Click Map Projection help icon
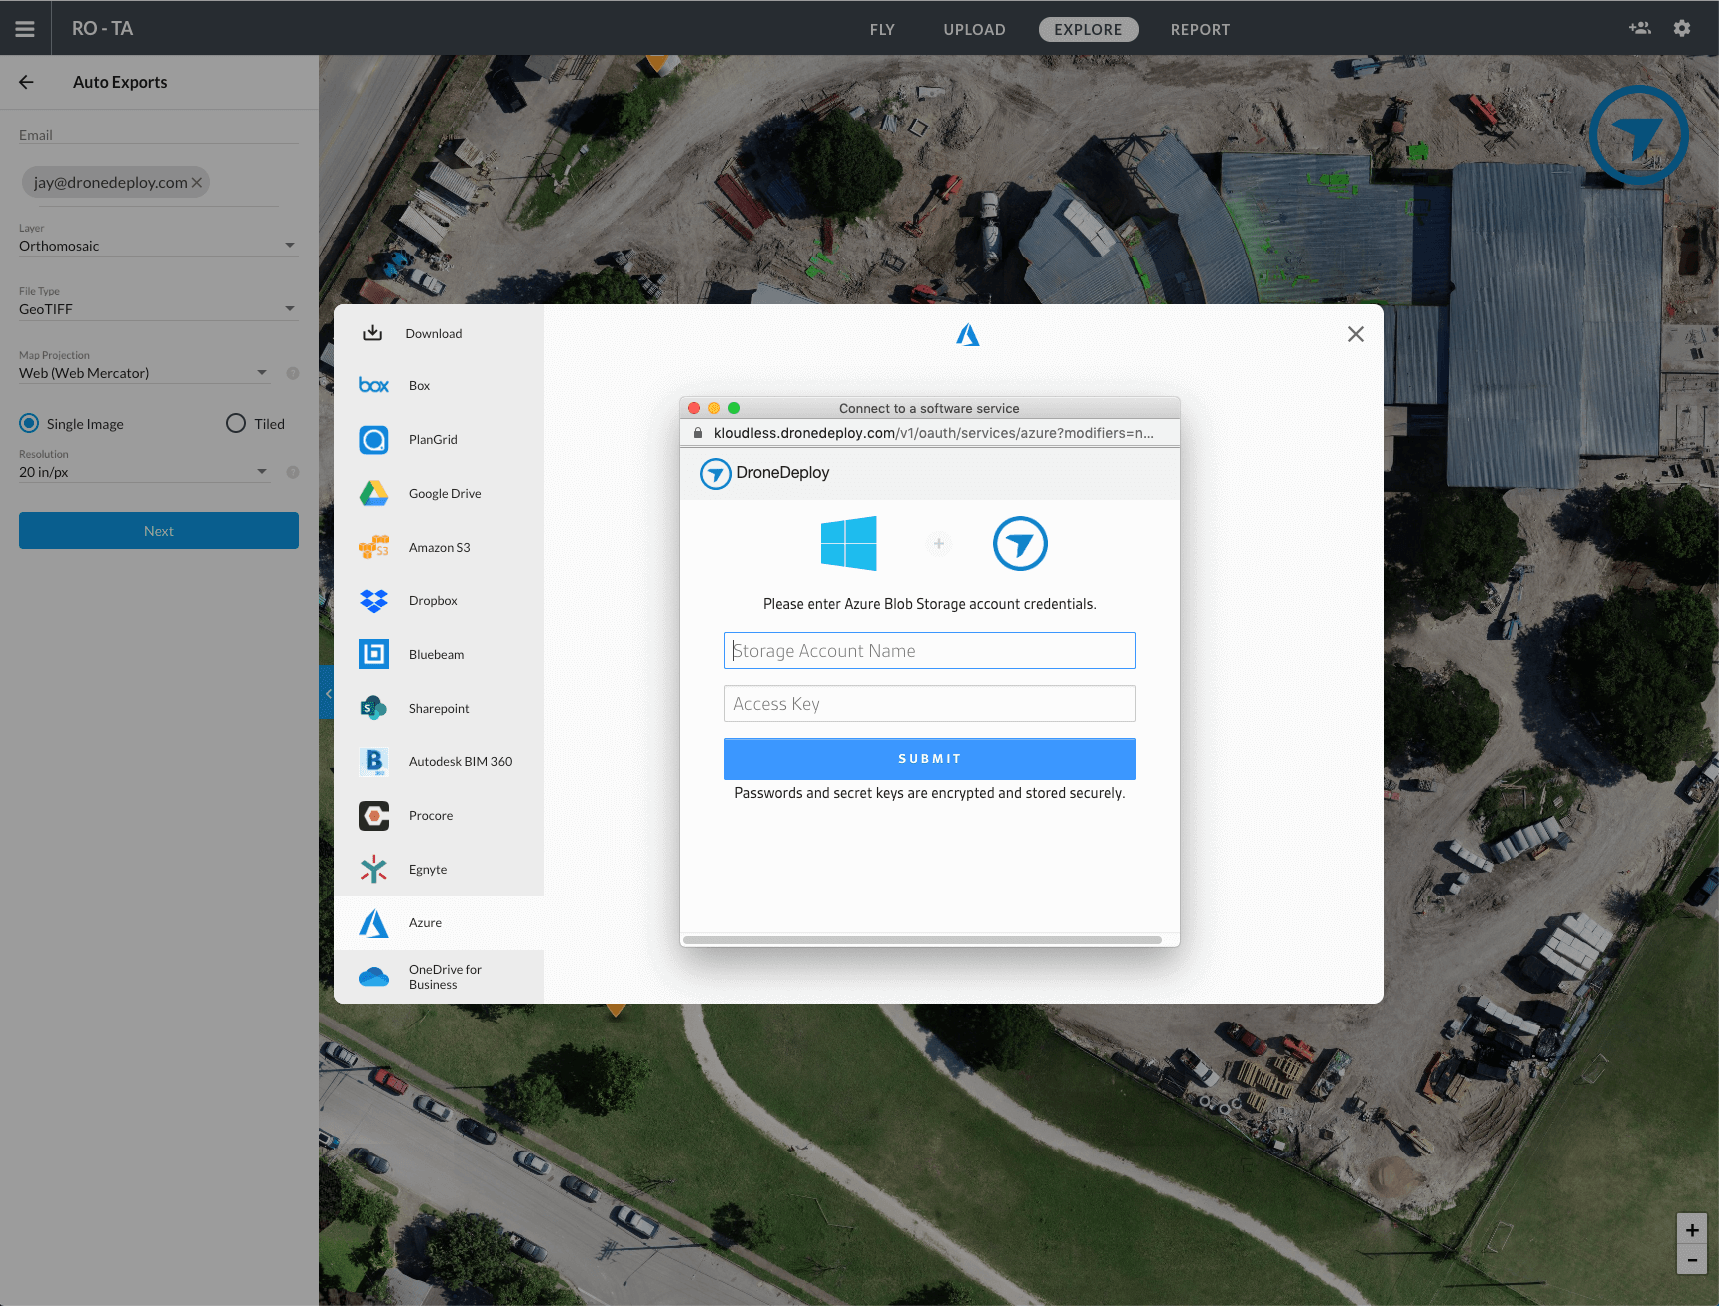Viewport: 1719px width, 1306px height. 293,373
